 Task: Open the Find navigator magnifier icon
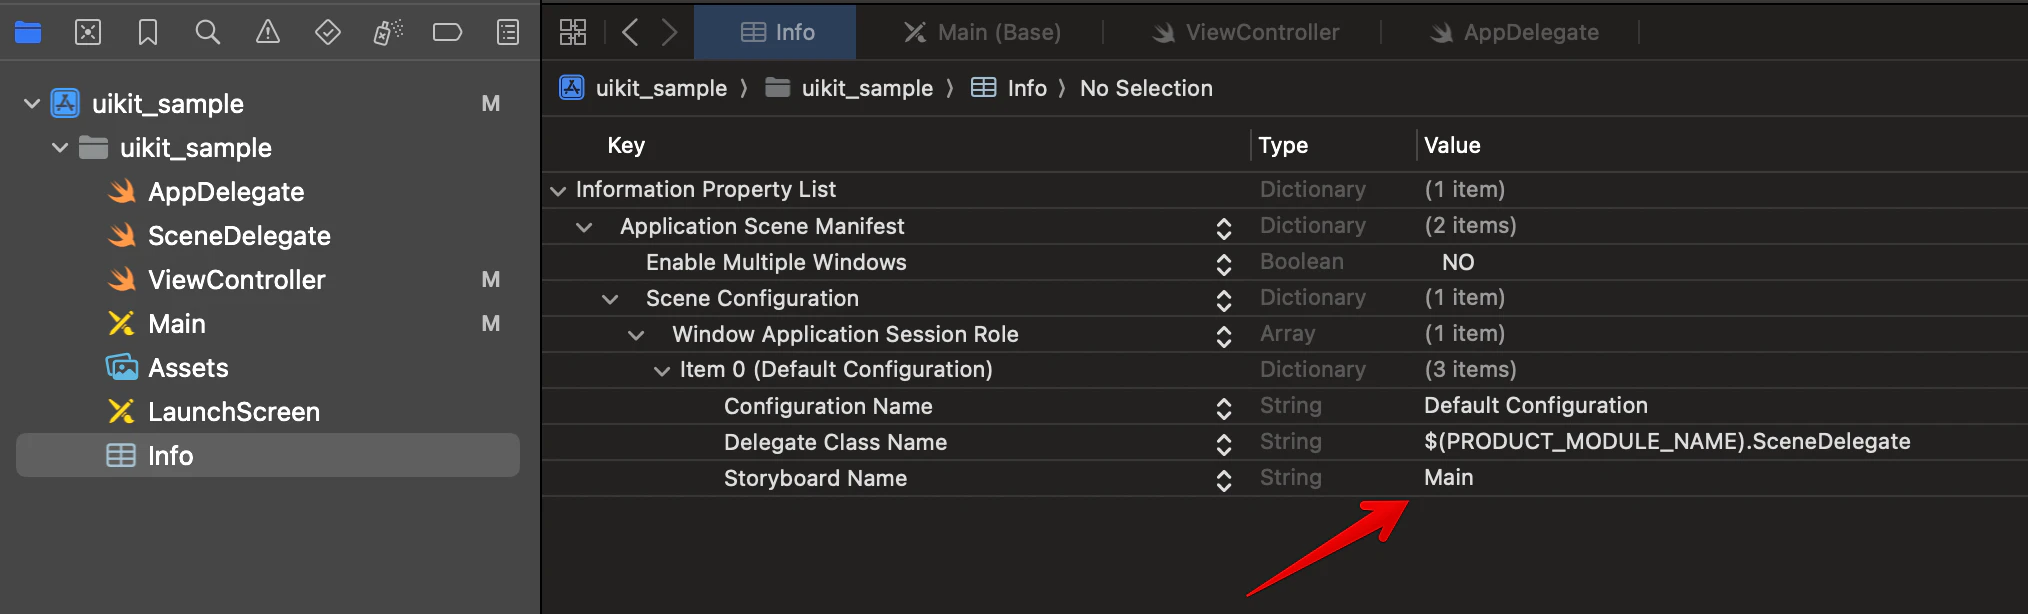click(x=208, y=33)
